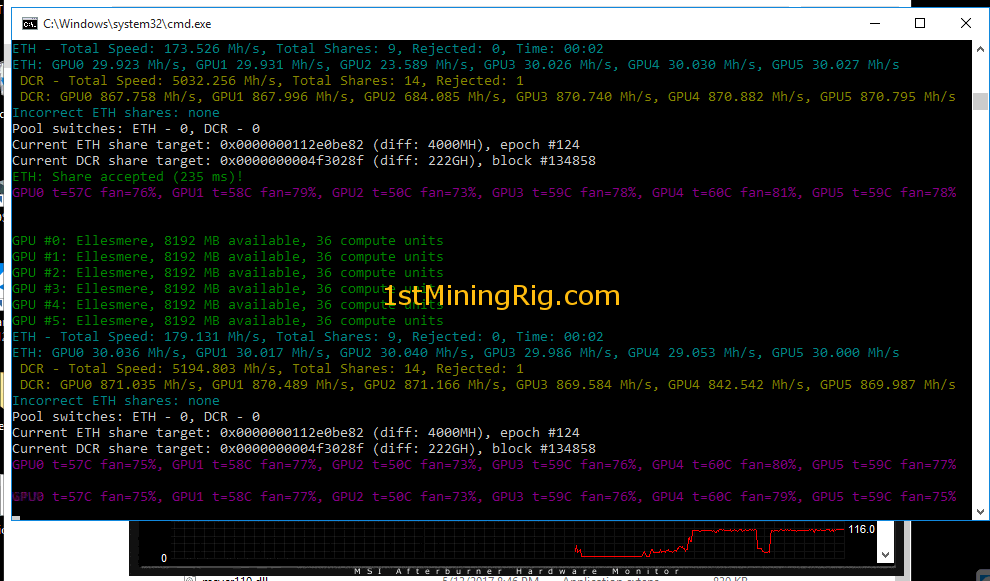Click the cmd.exe icon in title bar
The width and height of the screenshot is (990, 581).
click(30, 23)
